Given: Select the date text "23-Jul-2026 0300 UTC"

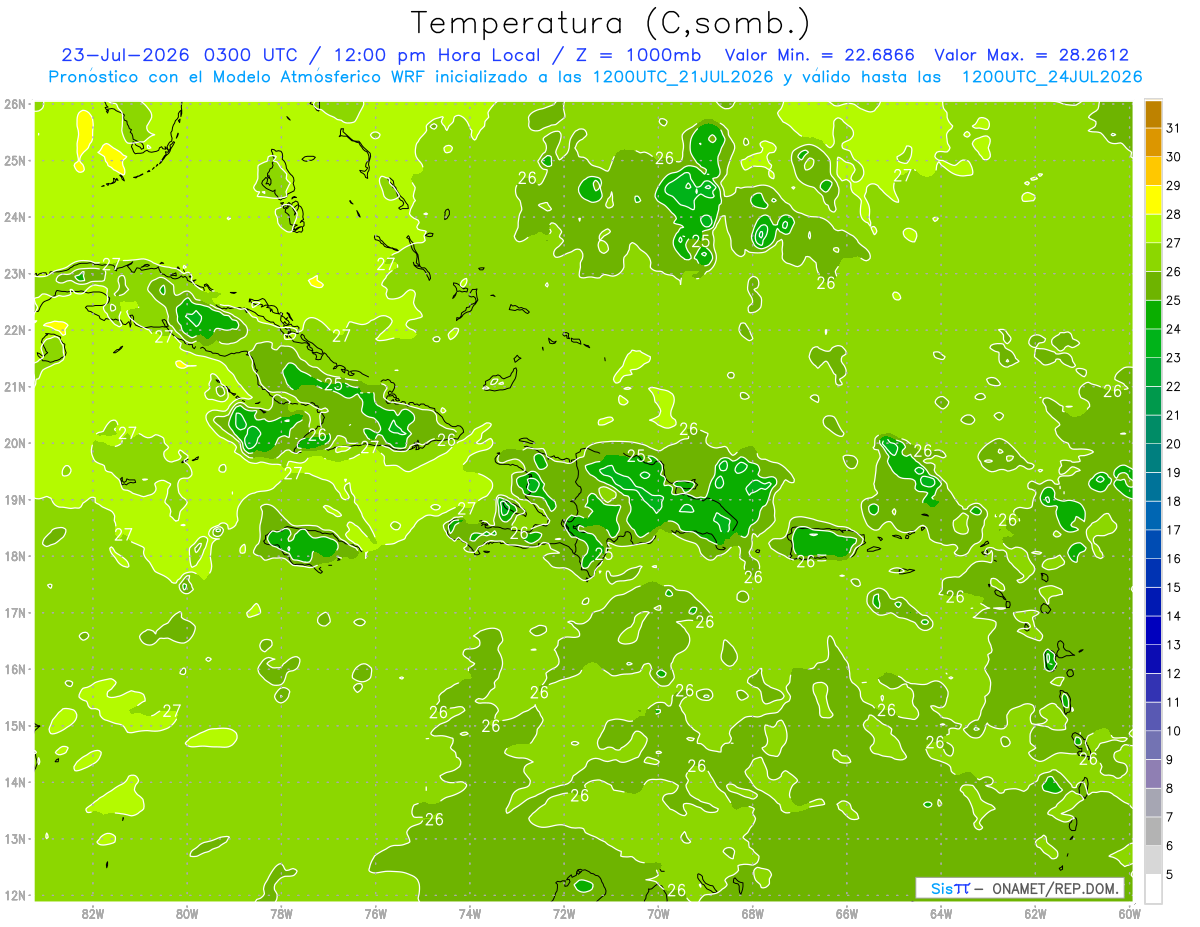Looking at the screenshot, I should (x=178, y=55).
